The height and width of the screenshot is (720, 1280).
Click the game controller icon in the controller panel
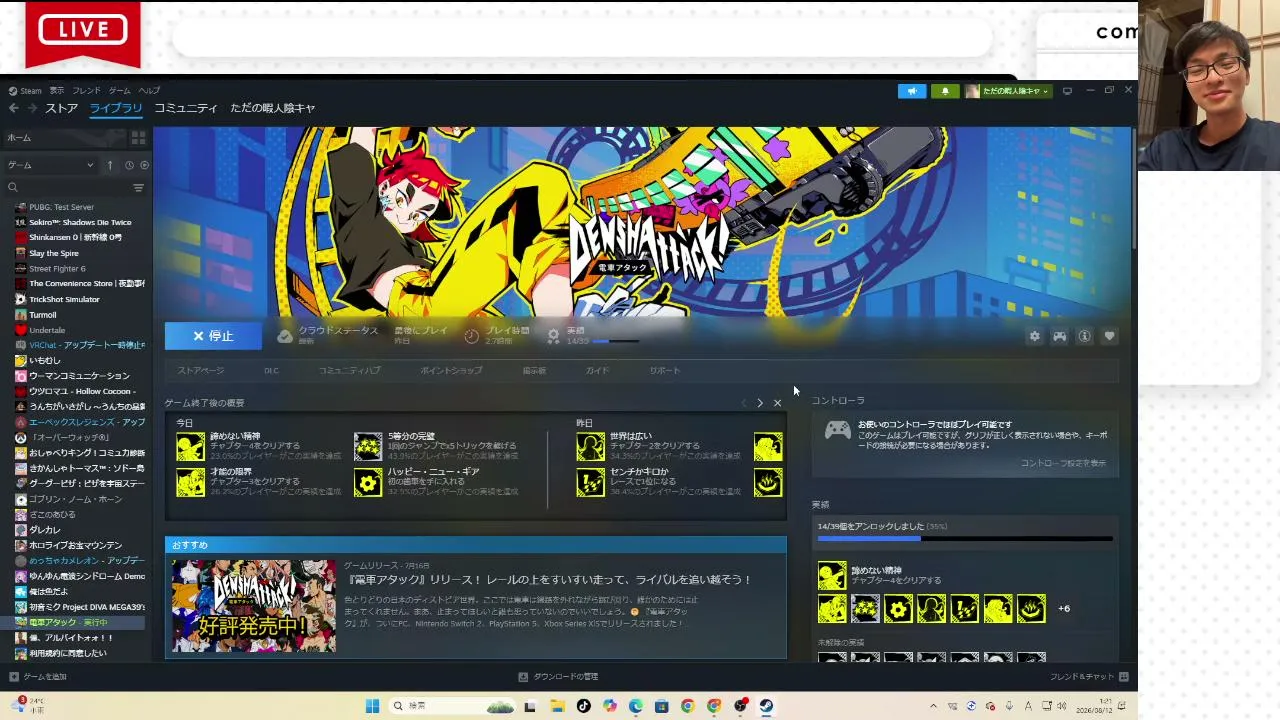coord(837,430)
